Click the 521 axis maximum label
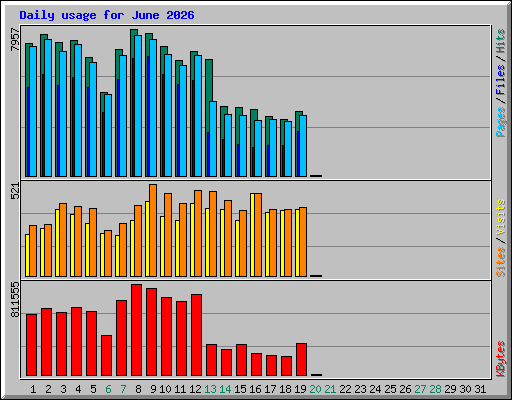Image resolution: width=512 pixels, height=400 pixels. tap(15, 191)
